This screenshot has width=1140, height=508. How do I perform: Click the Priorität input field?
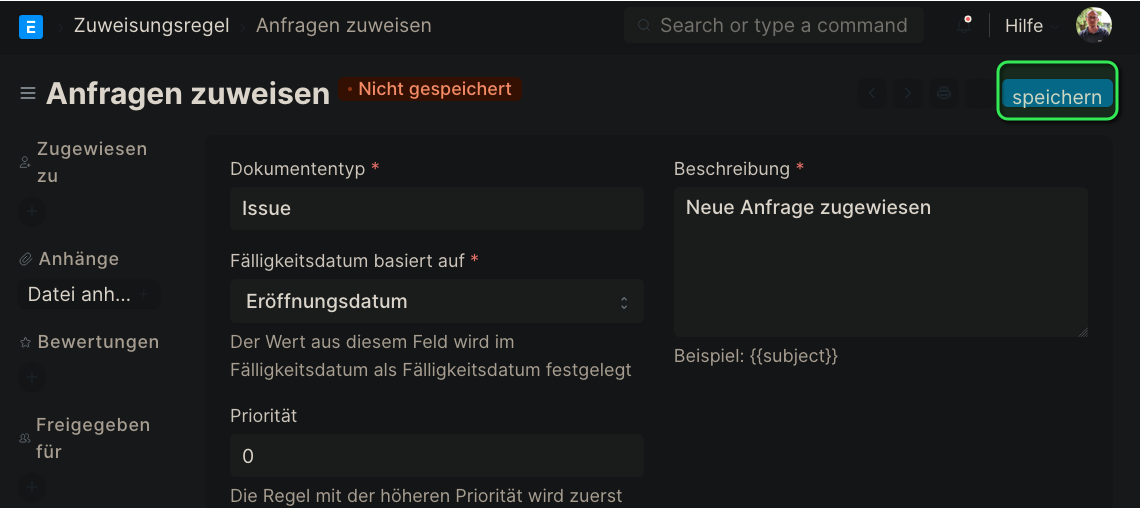[x=436, y=456]
